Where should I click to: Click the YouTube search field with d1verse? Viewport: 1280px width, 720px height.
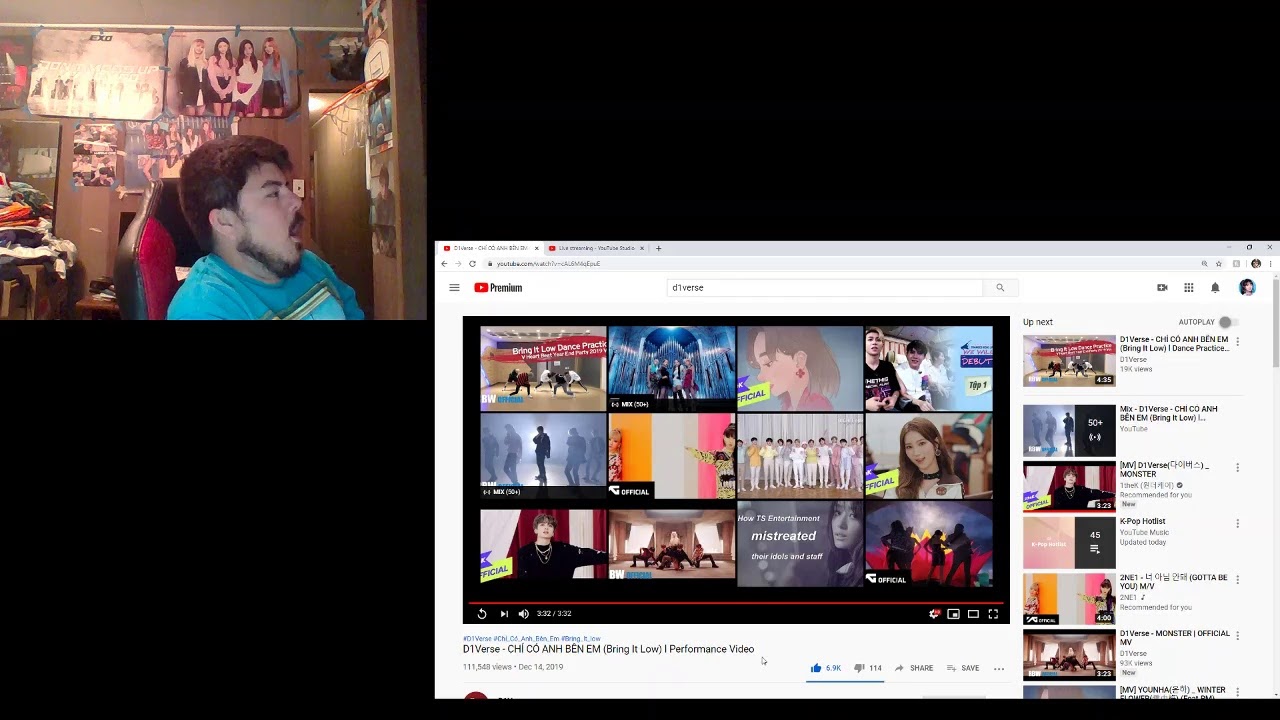[825, 288]
